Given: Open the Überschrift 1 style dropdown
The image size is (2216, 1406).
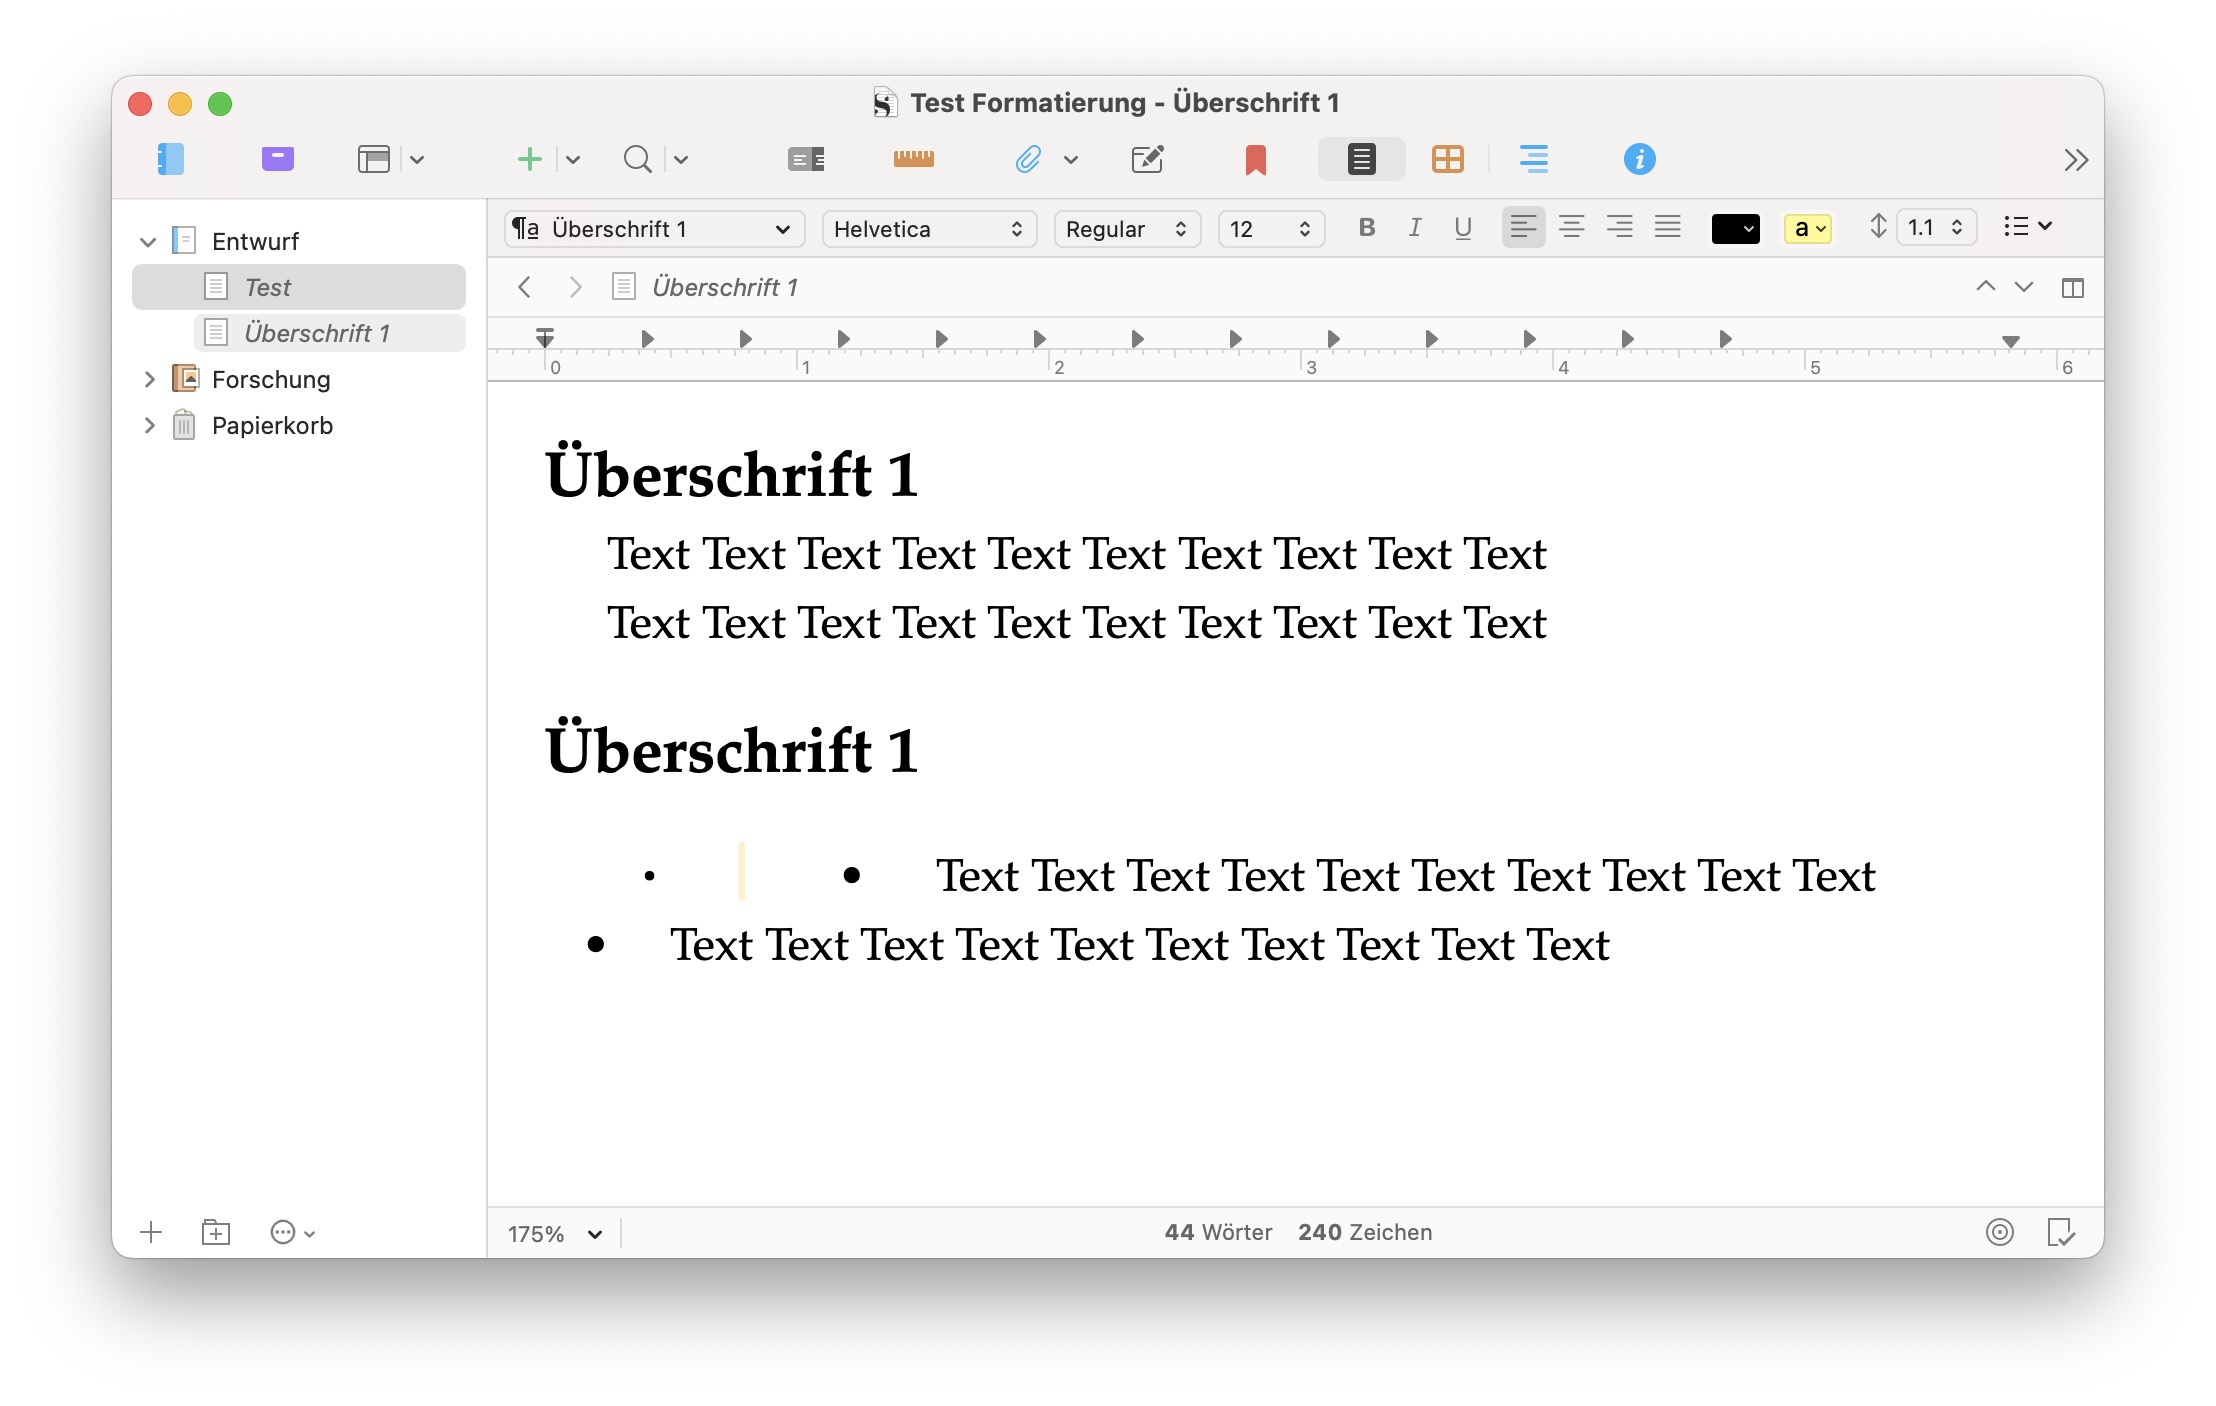Looking at the screenshot, I should (x=654, y=229).
